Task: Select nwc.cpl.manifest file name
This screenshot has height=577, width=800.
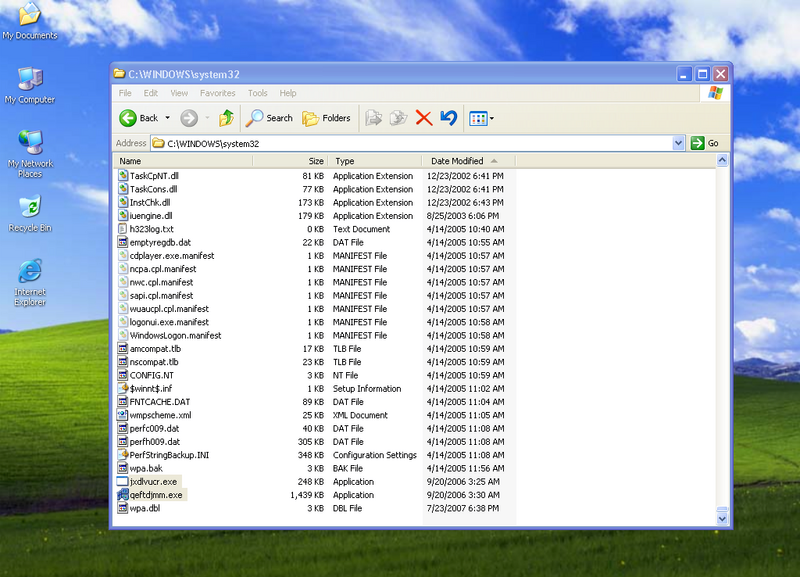Action: 161,282
